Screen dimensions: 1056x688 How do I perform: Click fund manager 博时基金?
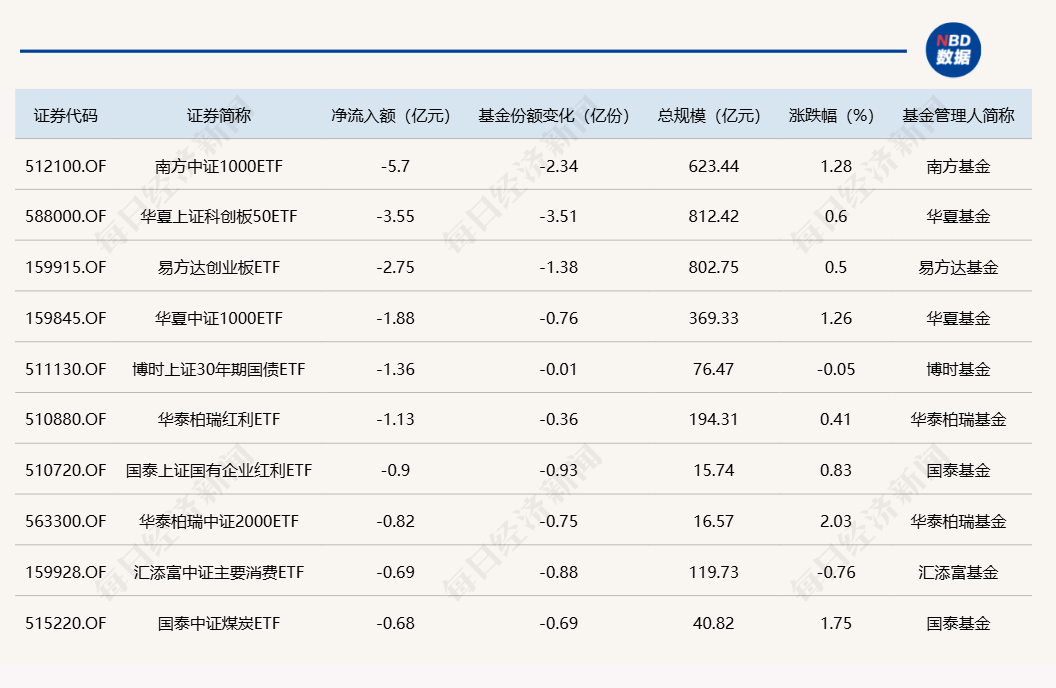coord(958,369)
